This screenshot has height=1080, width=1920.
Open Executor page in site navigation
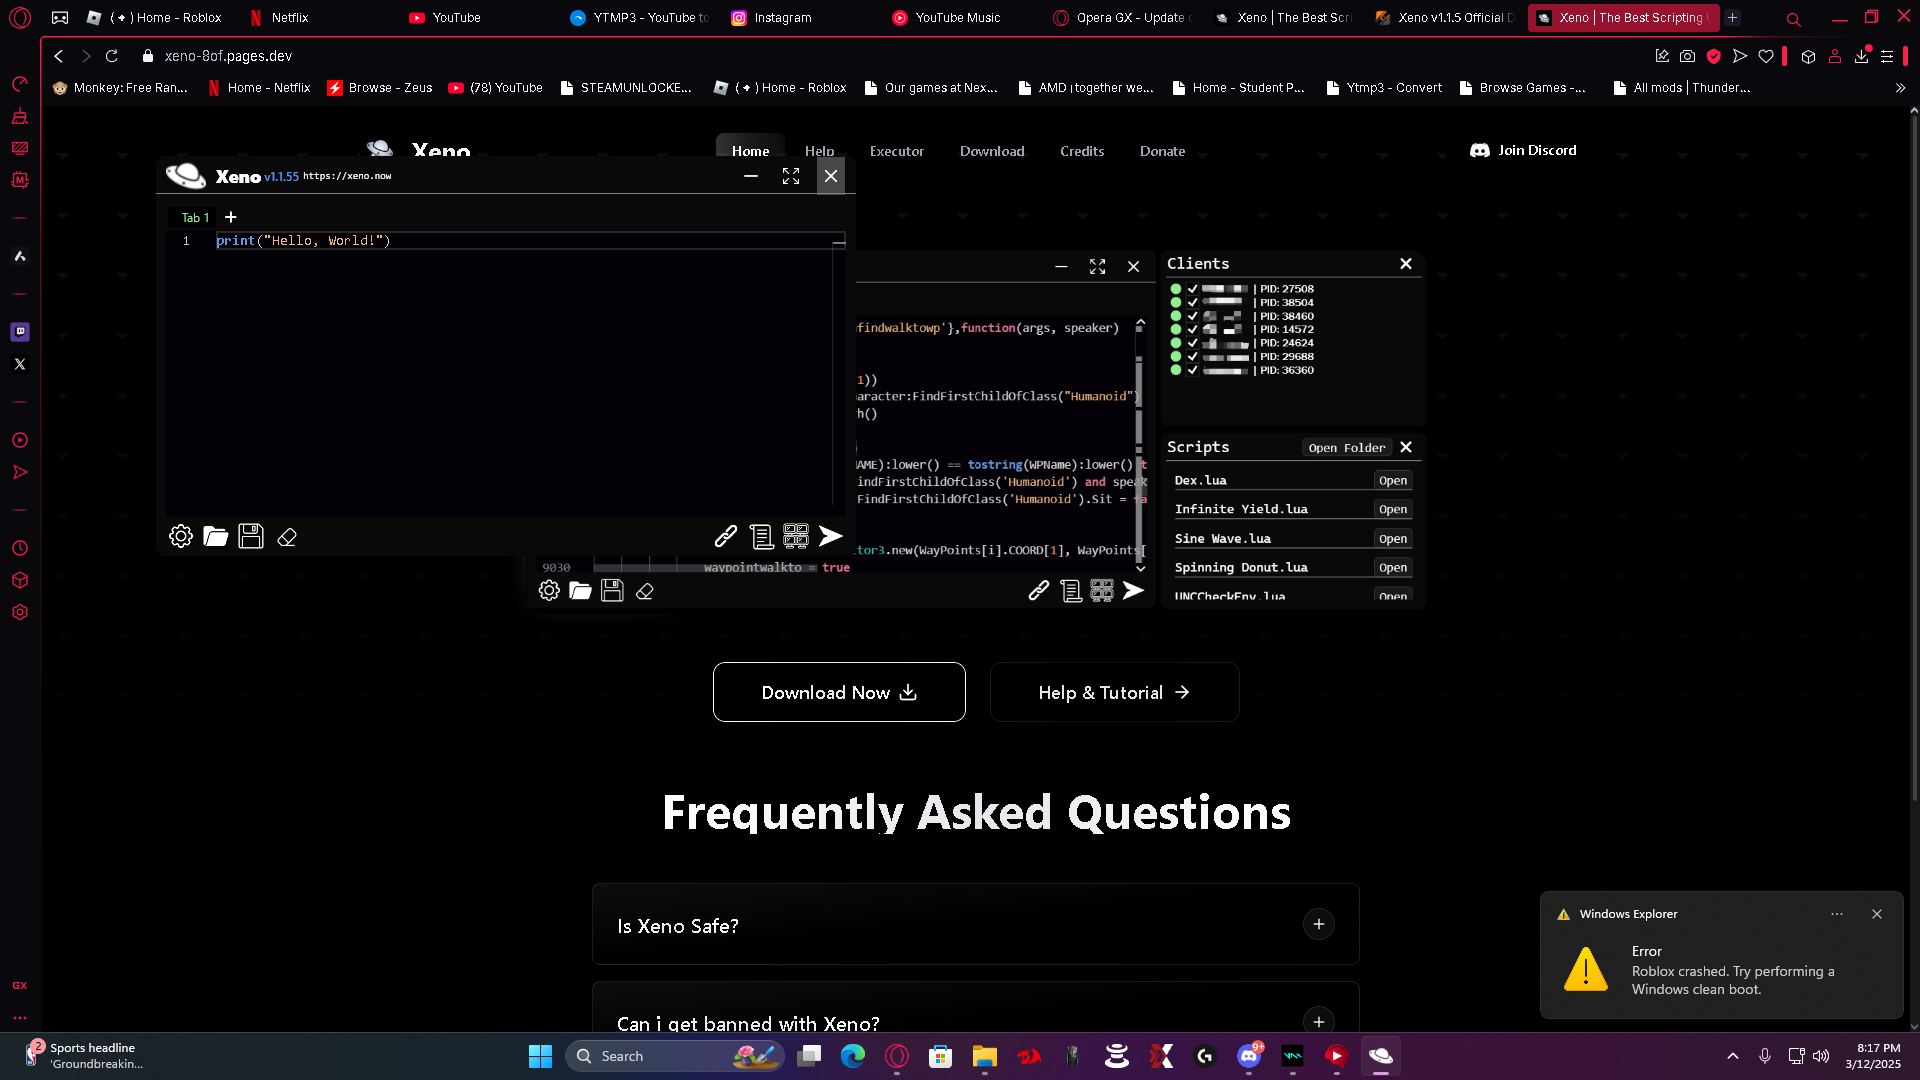pos(897,151)
